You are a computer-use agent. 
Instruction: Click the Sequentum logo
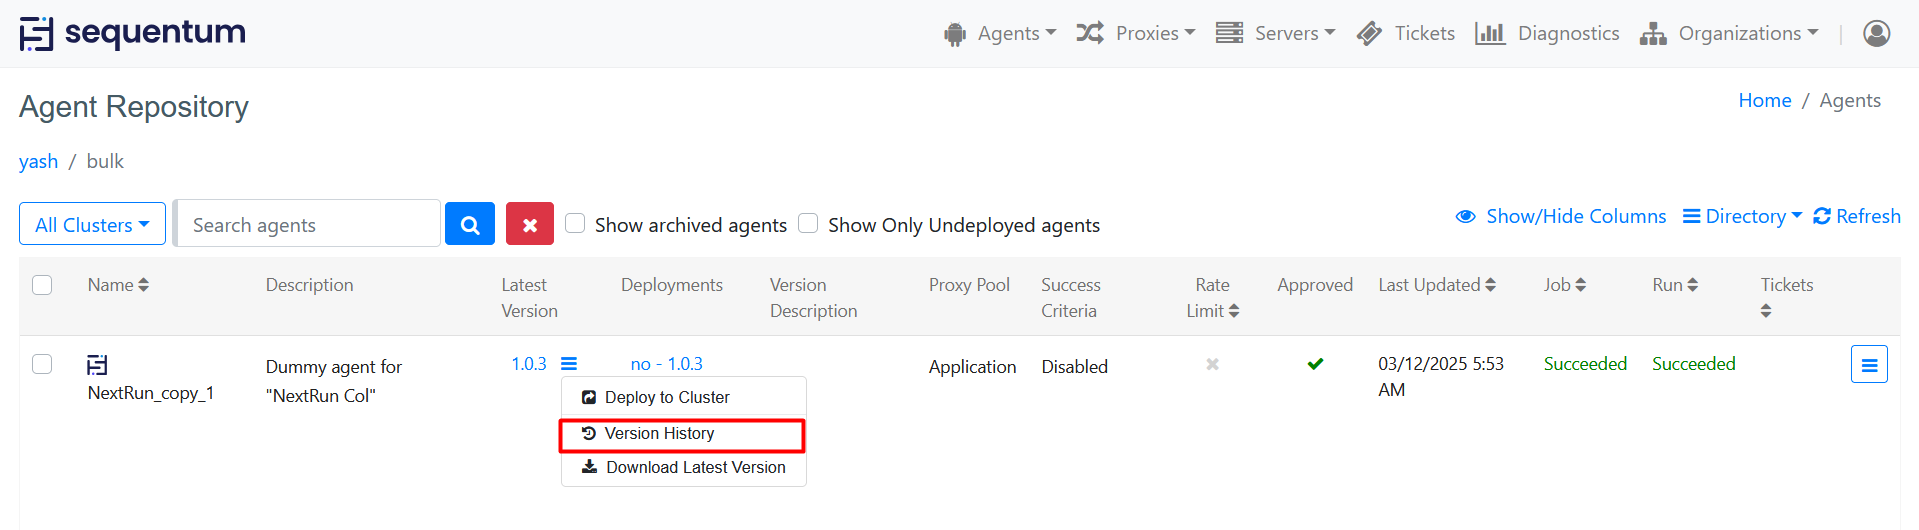pyautogui.click(x=133, y=33)
